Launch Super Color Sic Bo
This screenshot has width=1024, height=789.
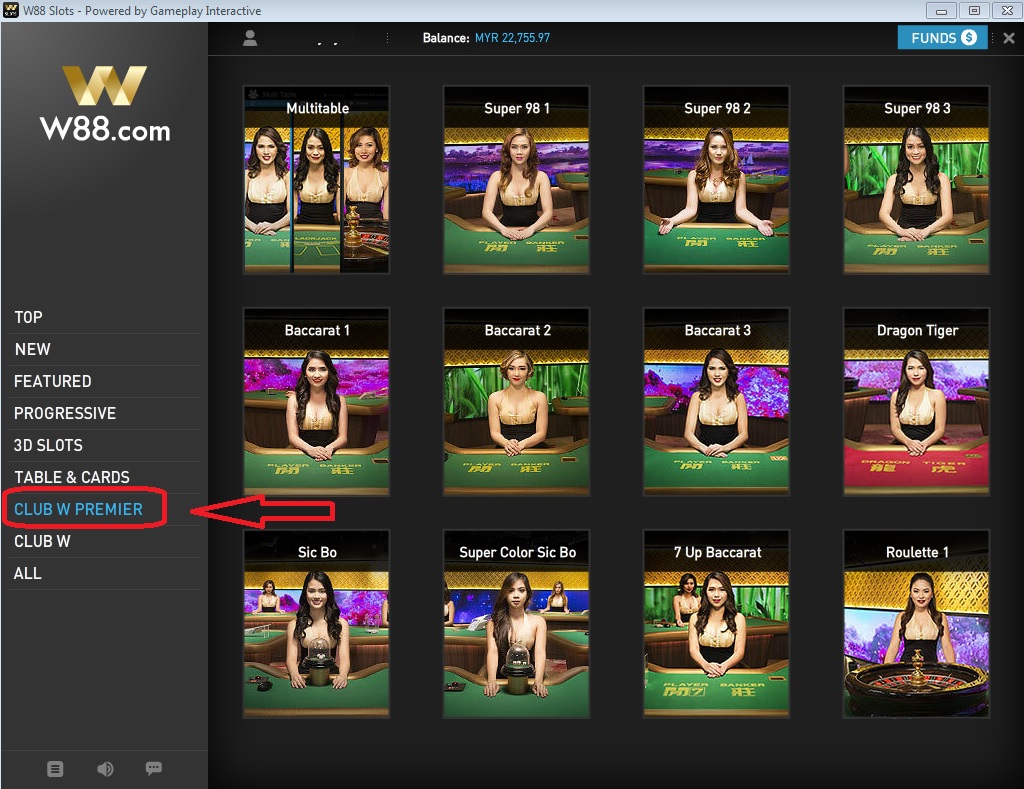tap(517, 624)
